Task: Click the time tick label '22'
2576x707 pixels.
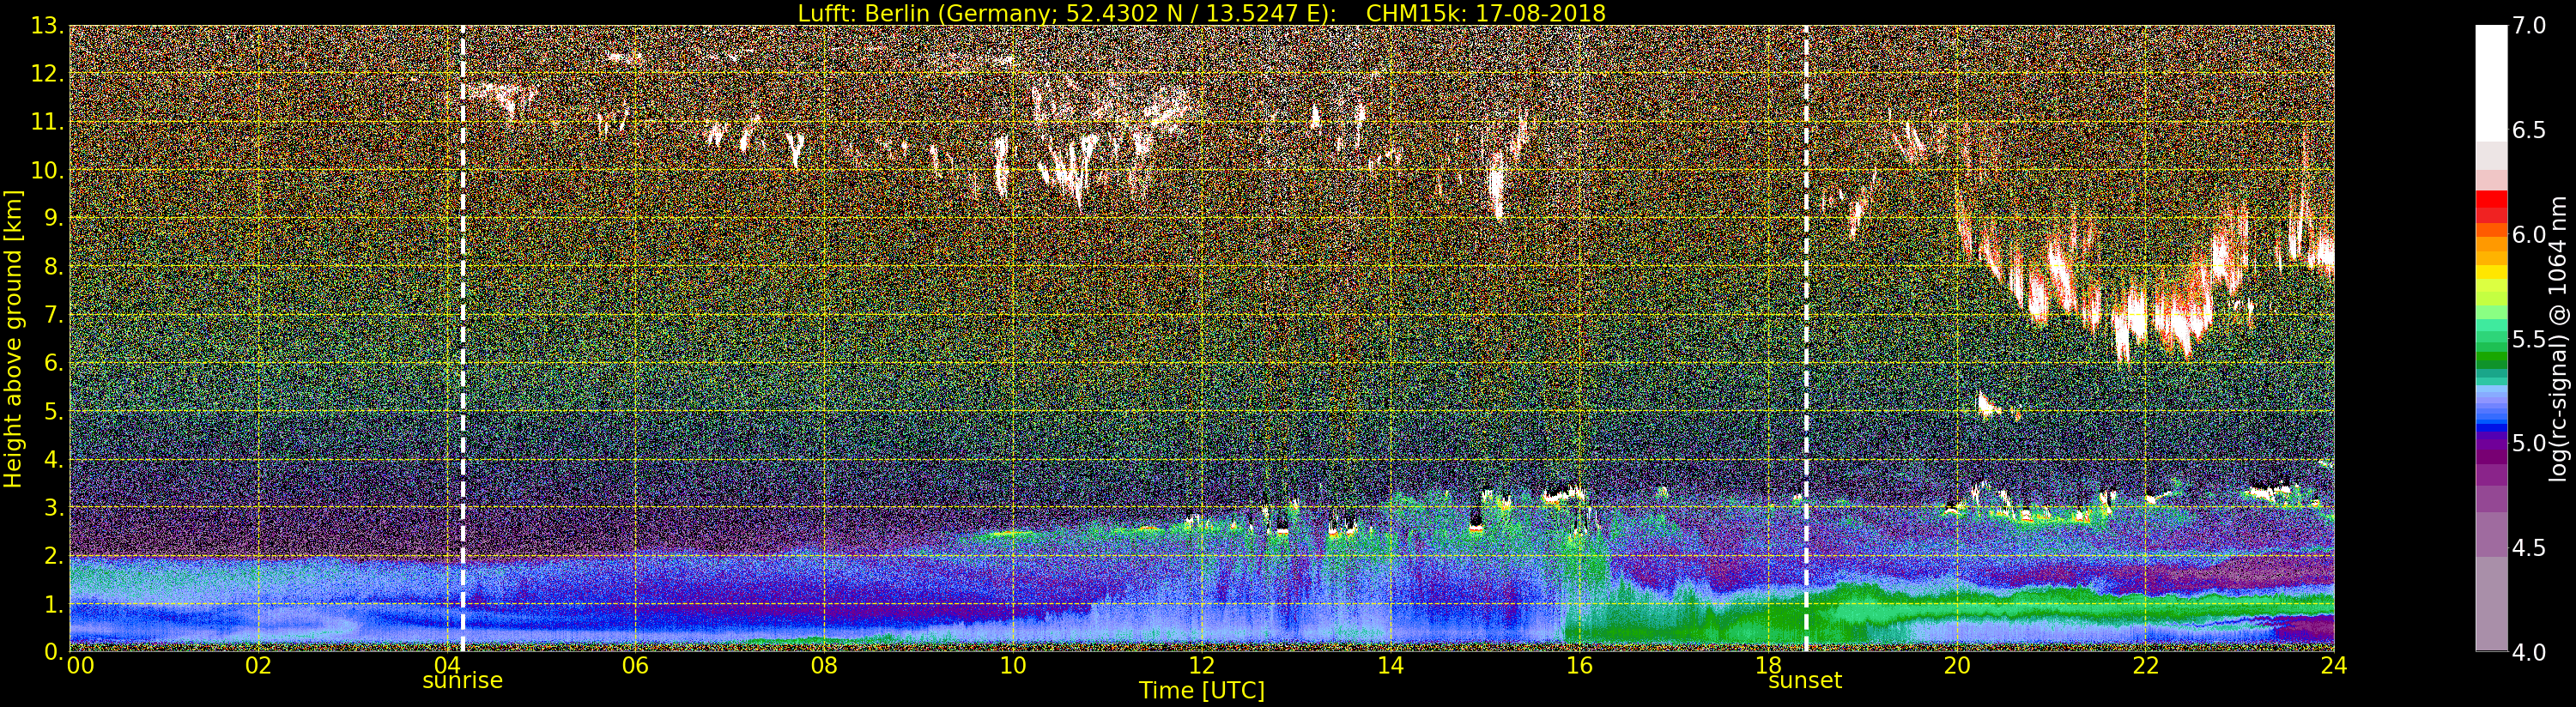Action: (x=2145, y=666)
